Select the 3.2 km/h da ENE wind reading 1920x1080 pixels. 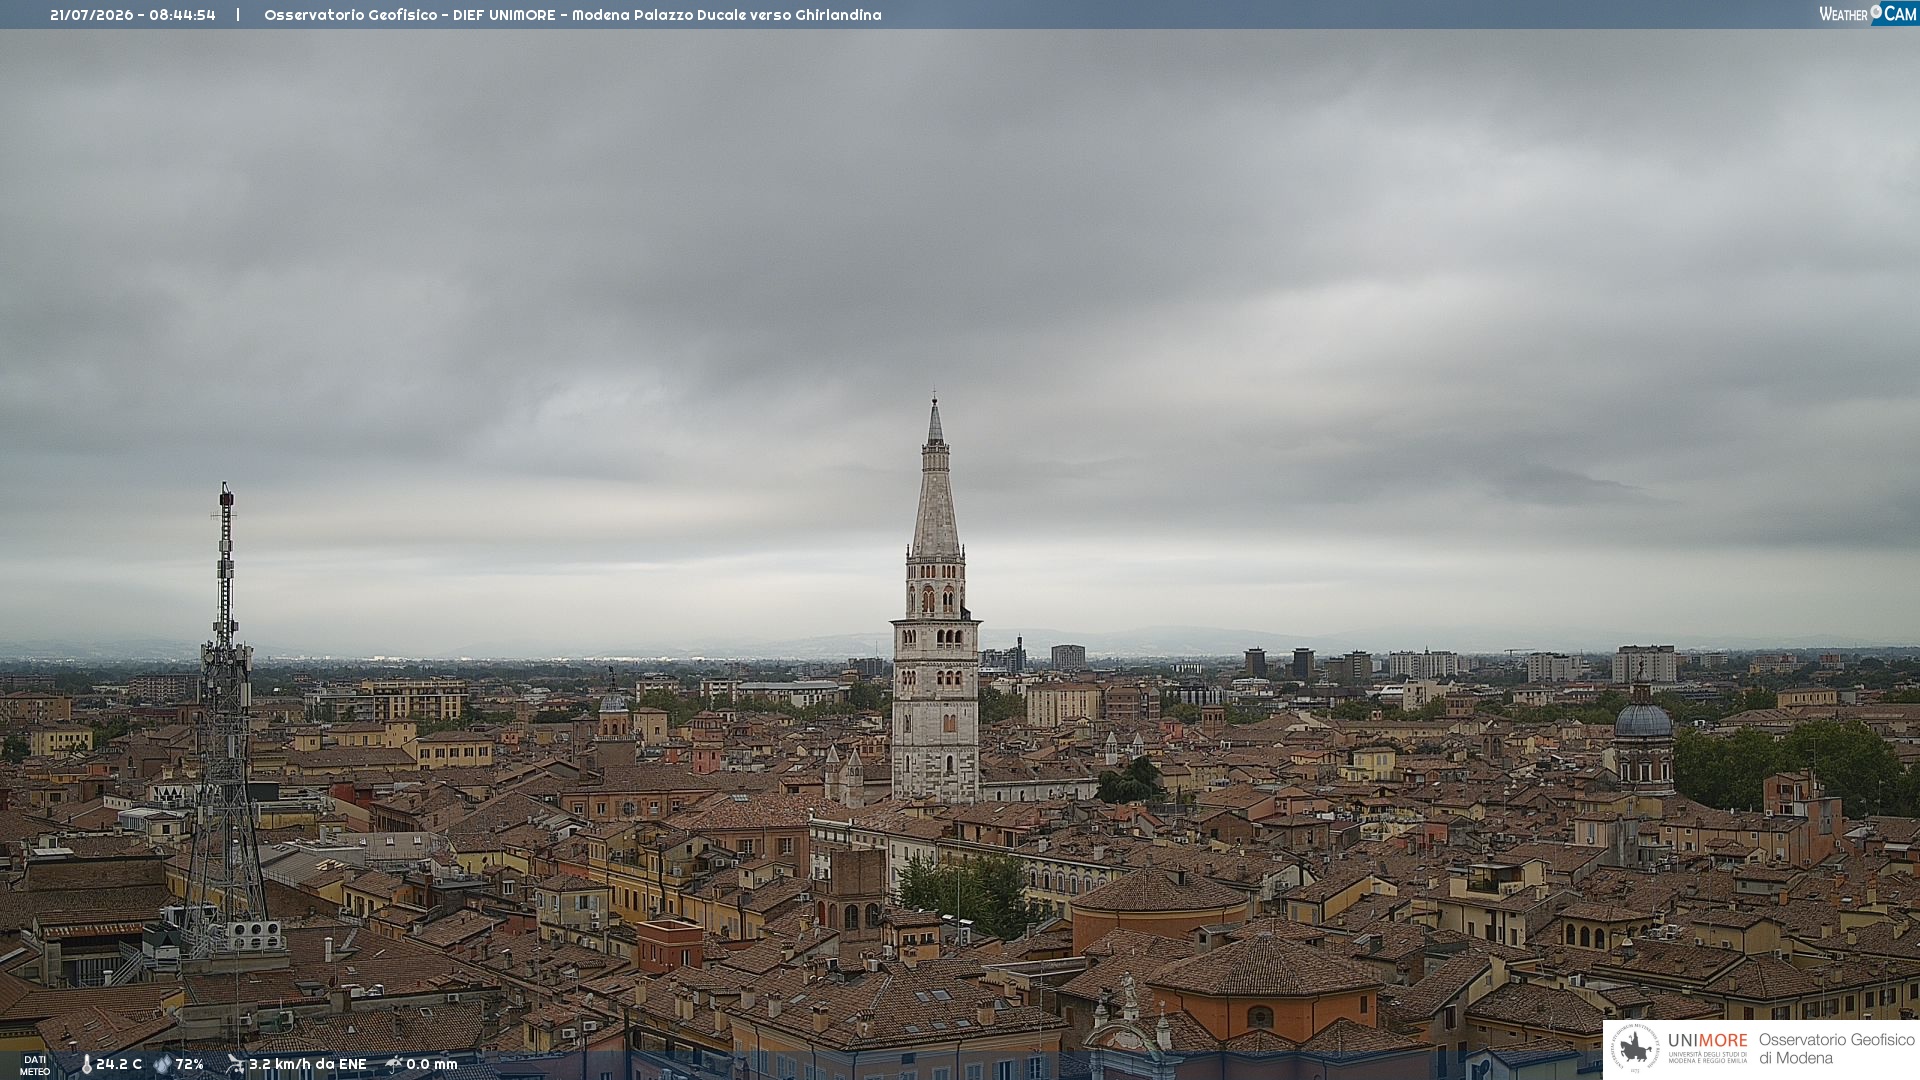(308, 1064)
